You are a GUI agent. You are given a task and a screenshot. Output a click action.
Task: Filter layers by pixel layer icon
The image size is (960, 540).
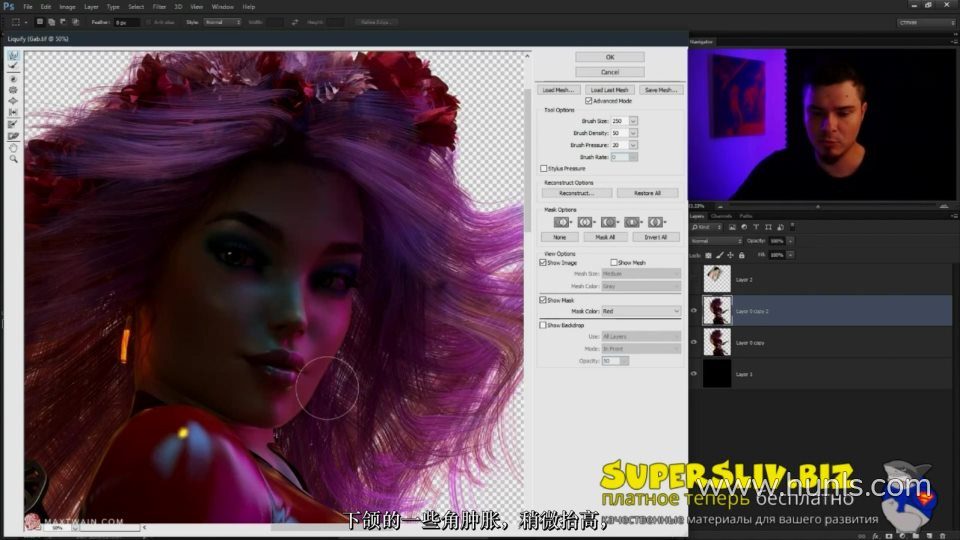click(732, 227)
